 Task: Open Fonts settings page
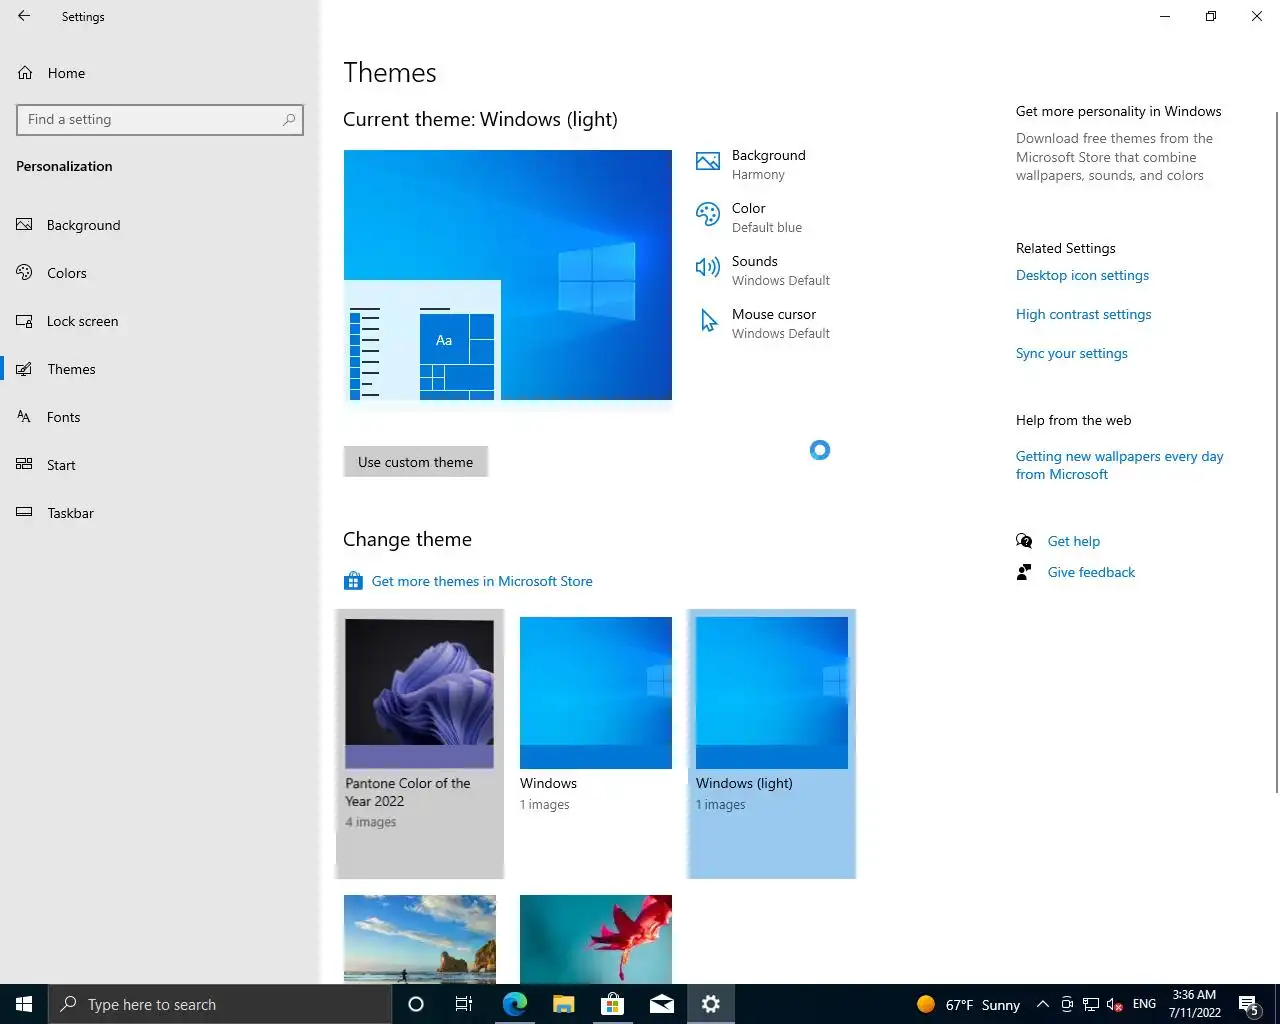pyautogui.click(x=160, y=417)
